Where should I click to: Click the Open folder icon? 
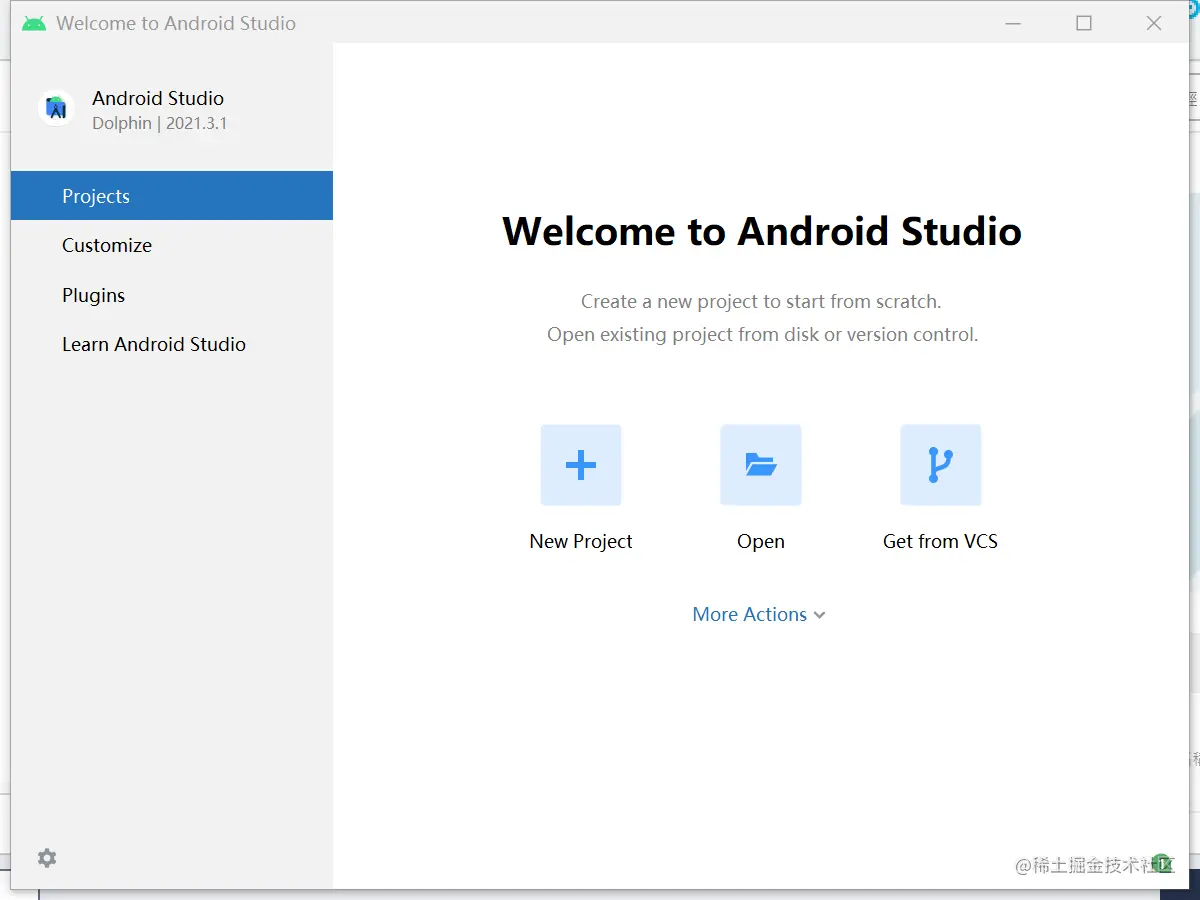pyautogui.click(x=761, y=465)
